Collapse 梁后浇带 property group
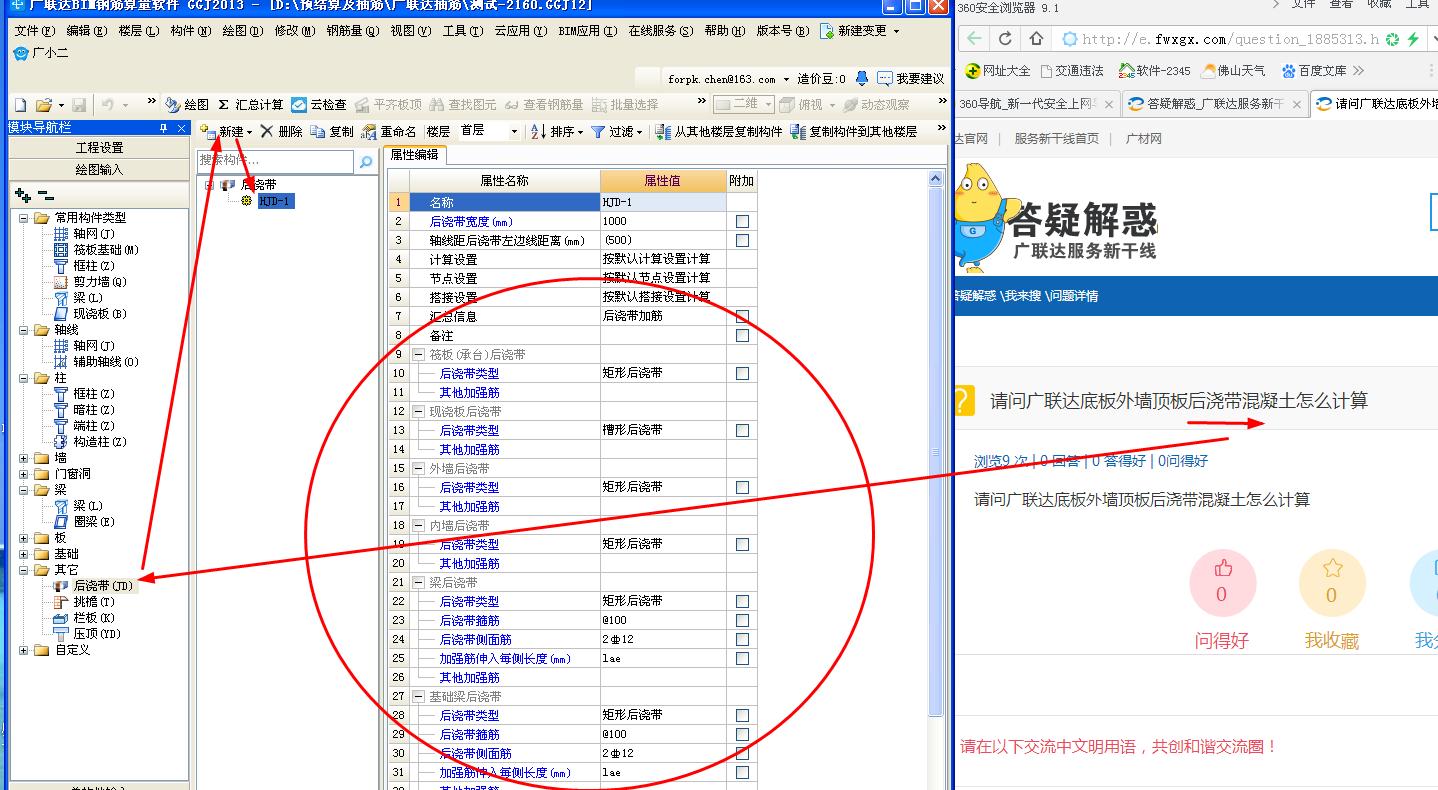 click(x=418, y=582)
